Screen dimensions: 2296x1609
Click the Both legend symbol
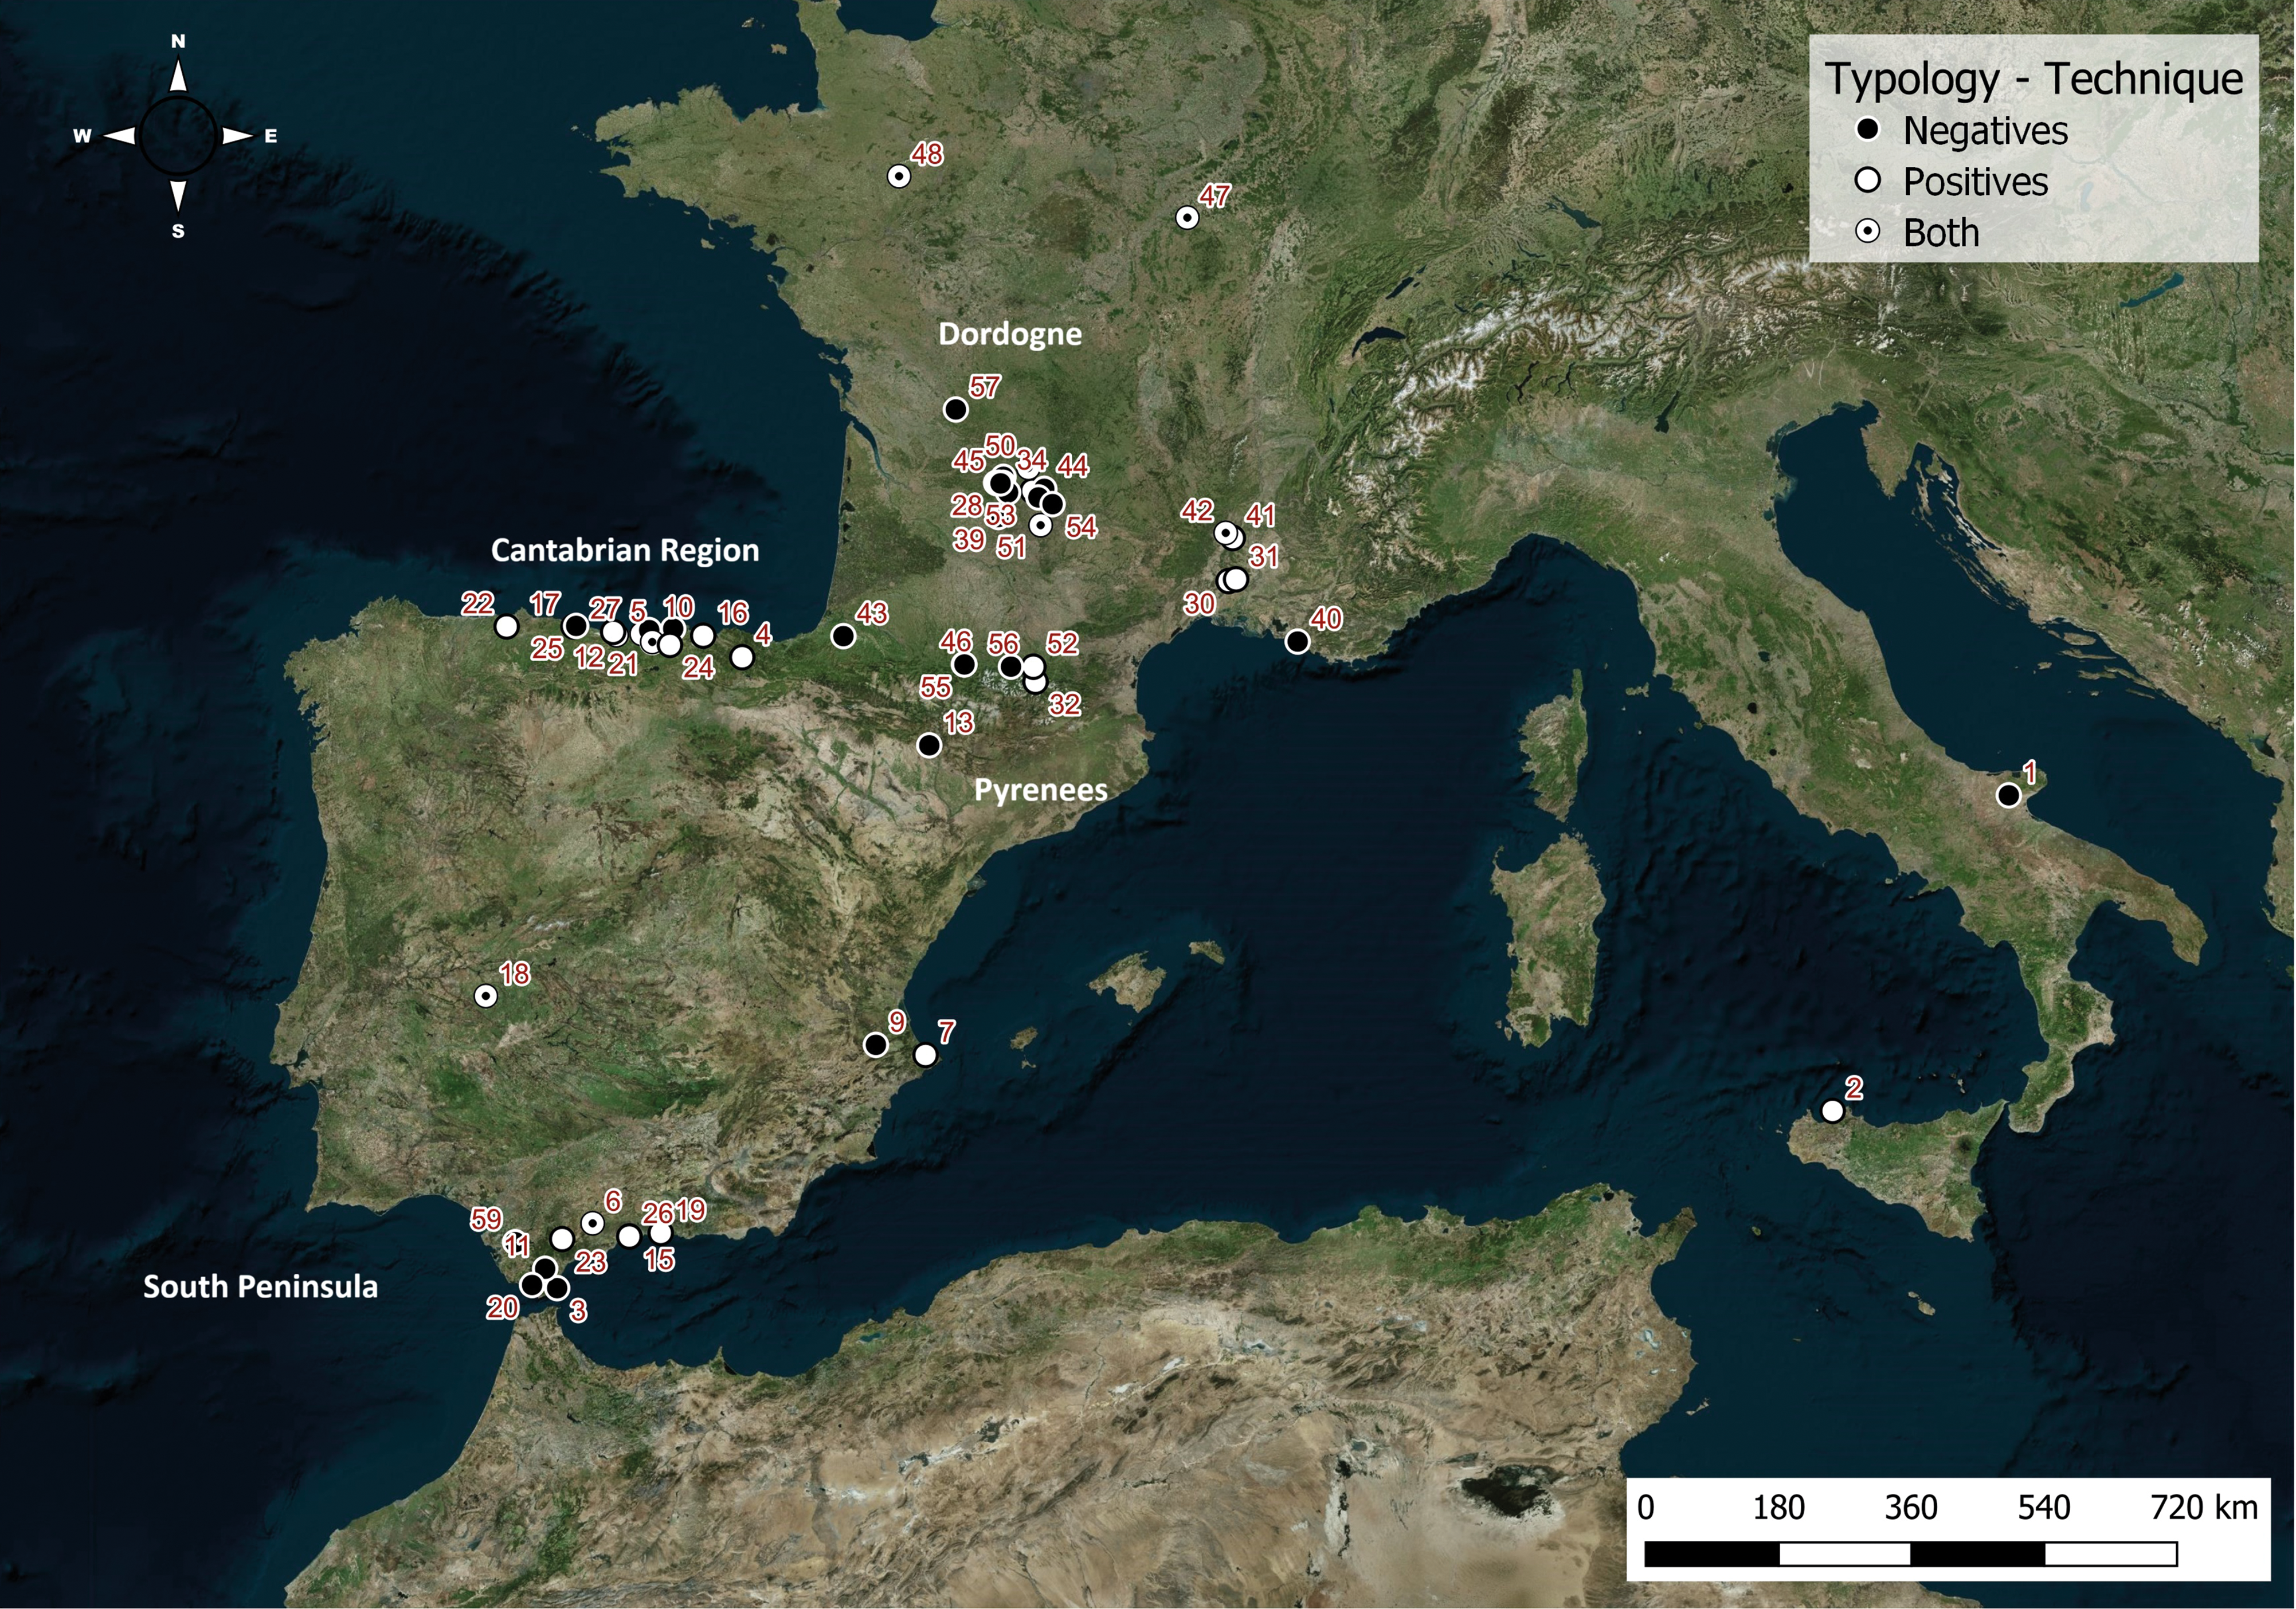click(x=1867, y=232)
